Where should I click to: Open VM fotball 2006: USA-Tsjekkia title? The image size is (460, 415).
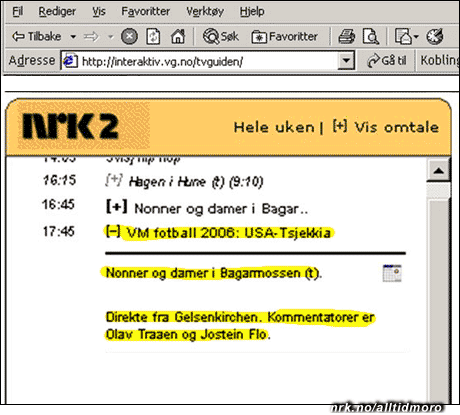click(229, 233)
